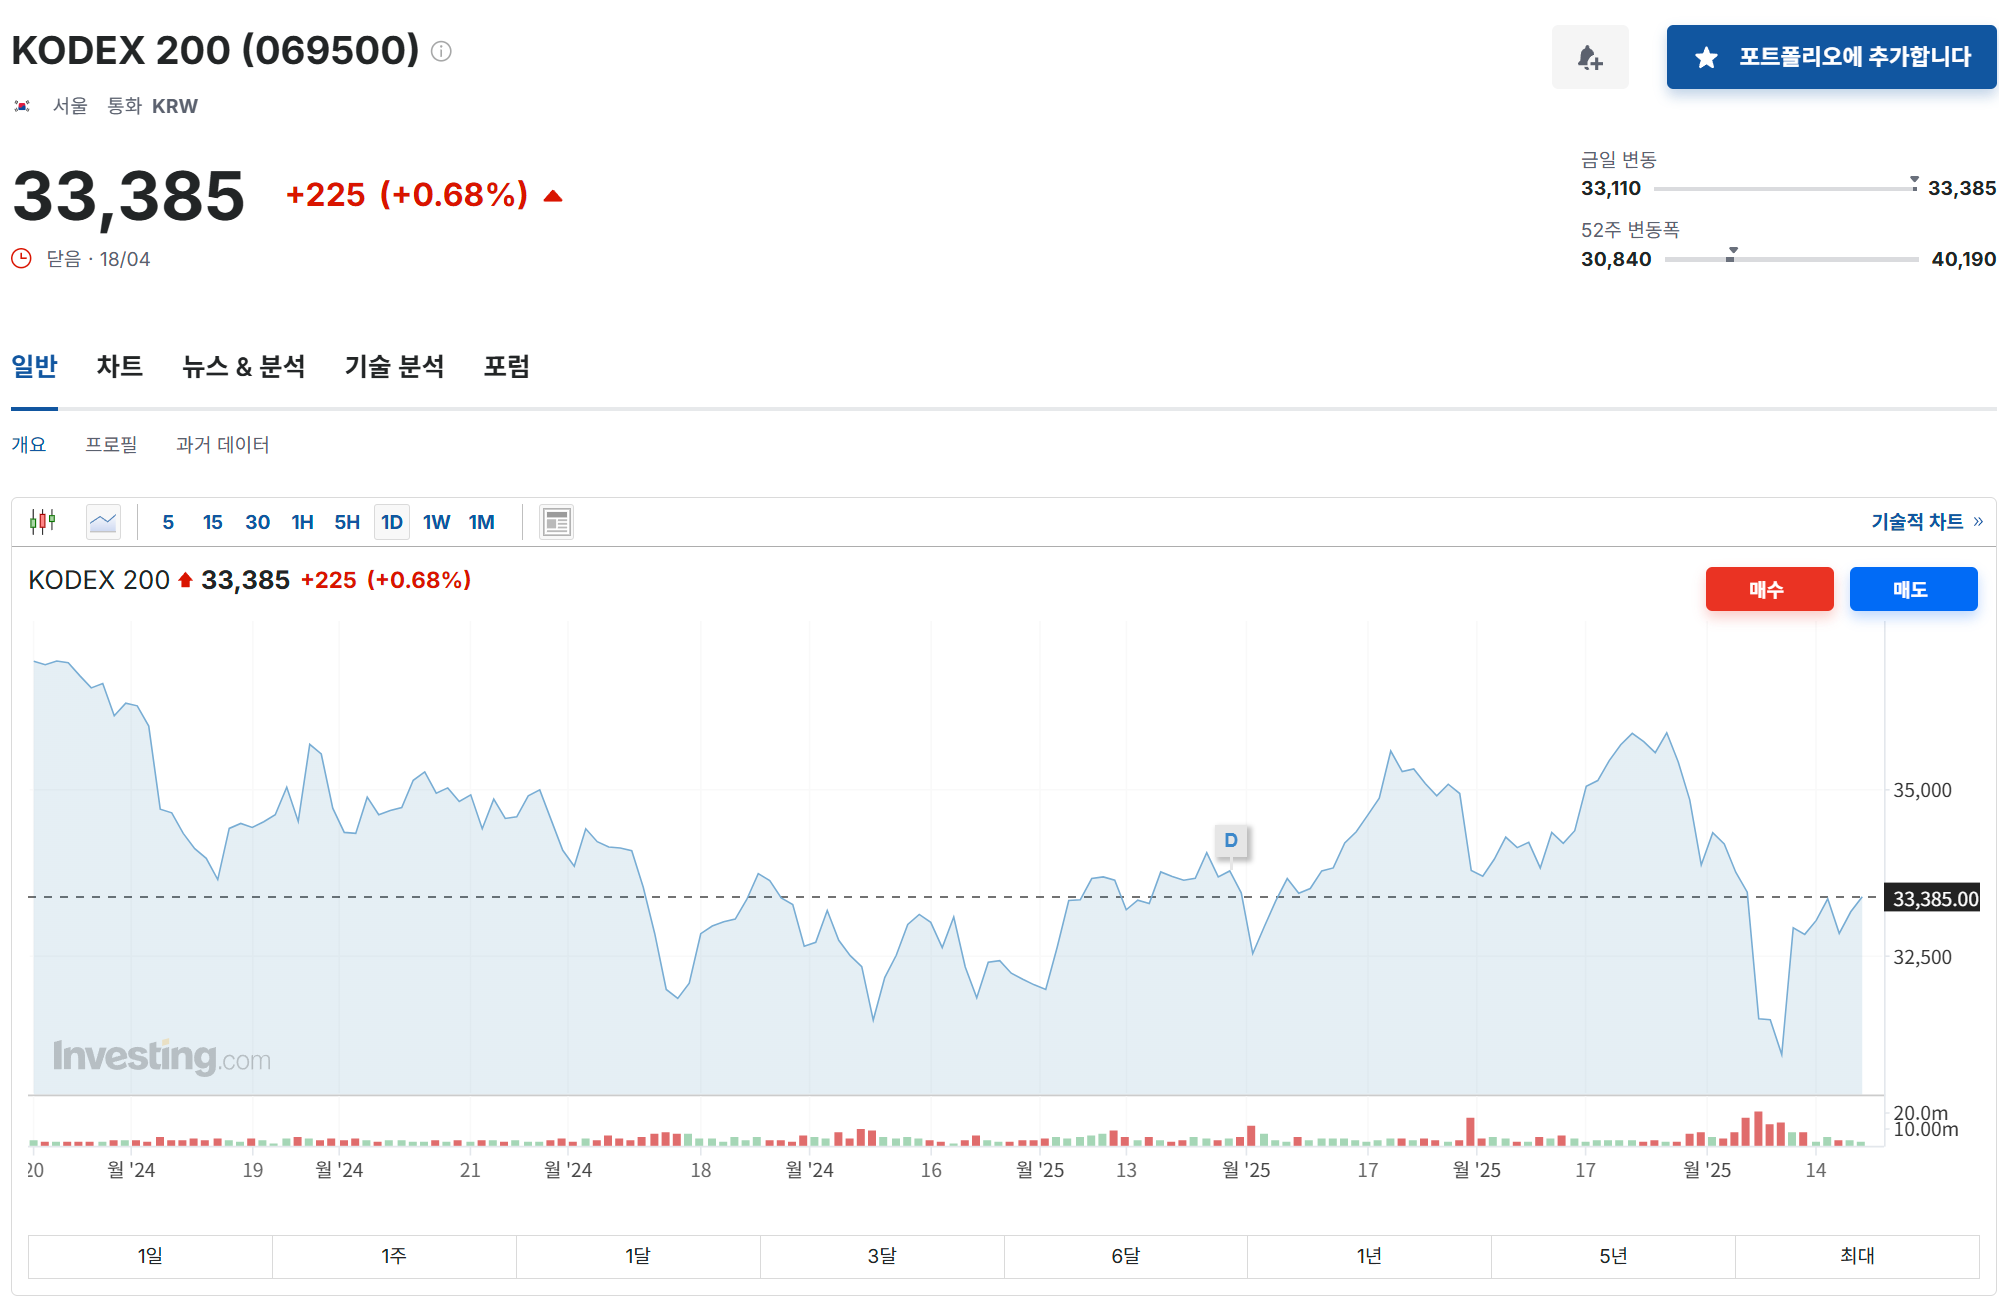Click the D dividend marker on chart
Viewport: 1999px width, 1302px height.
click(x=1231, y=840)
